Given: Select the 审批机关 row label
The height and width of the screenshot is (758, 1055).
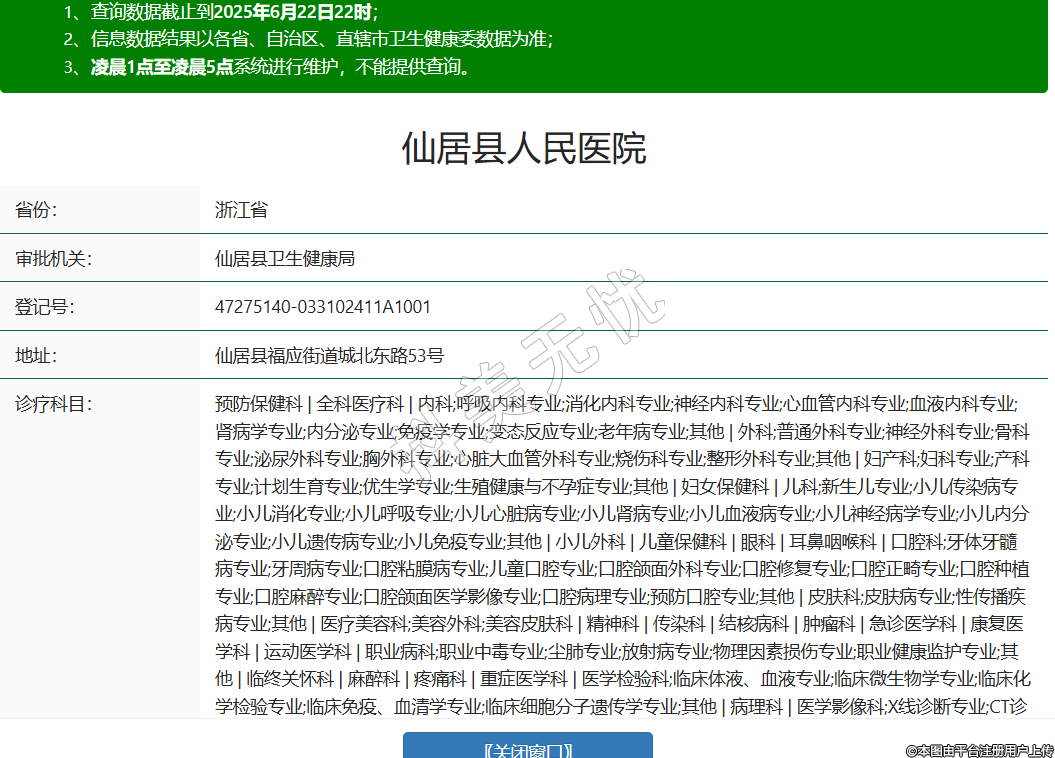Looking at the screenshot, I should (53, 259).
